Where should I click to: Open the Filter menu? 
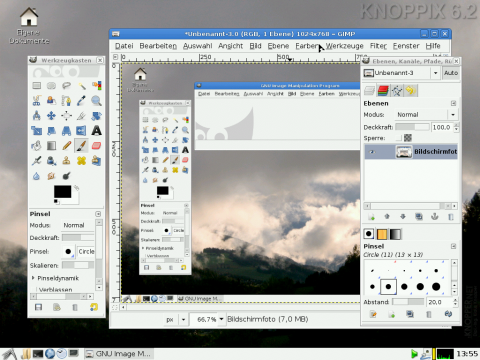378,46
